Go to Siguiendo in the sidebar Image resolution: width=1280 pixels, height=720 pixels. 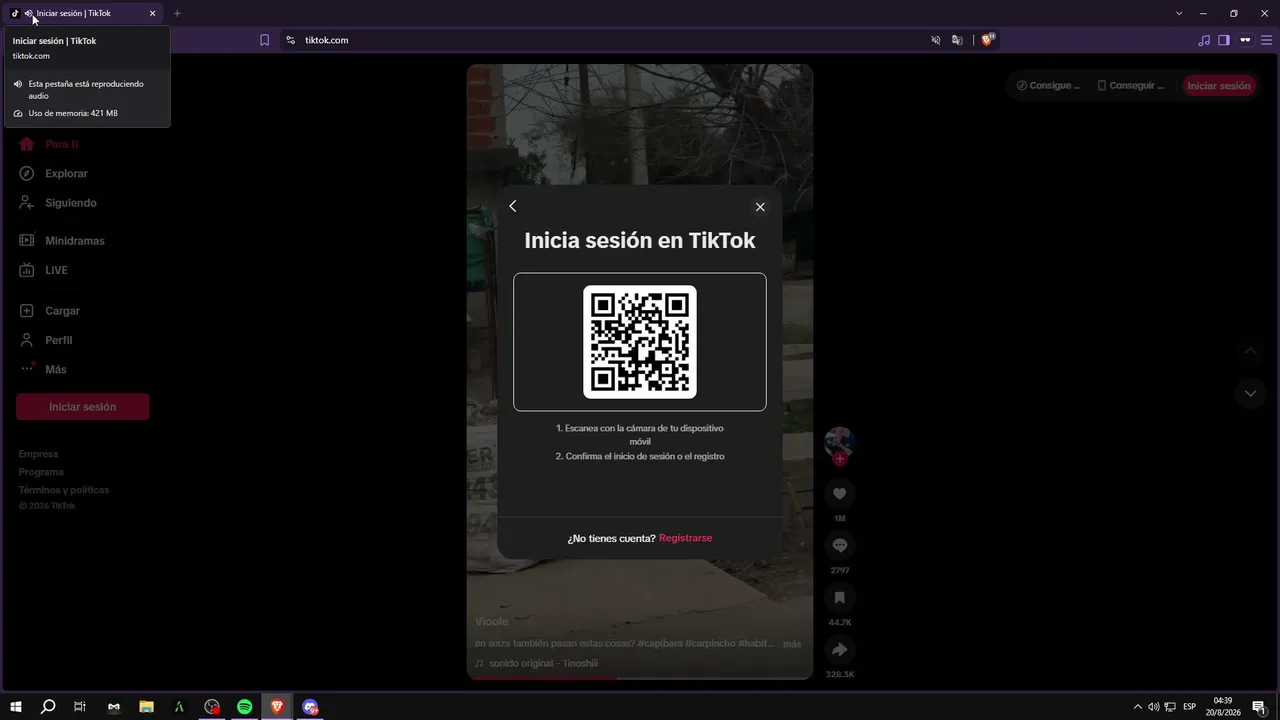click(58, 203)
